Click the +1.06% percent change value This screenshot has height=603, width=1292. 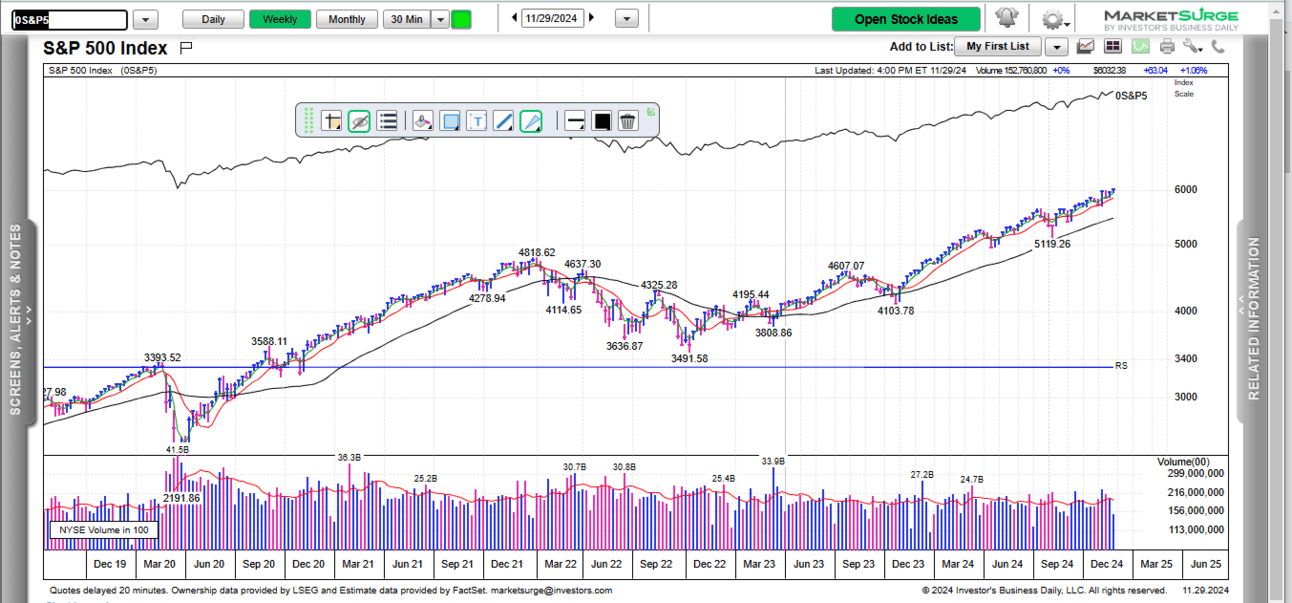coord(1195,71)
